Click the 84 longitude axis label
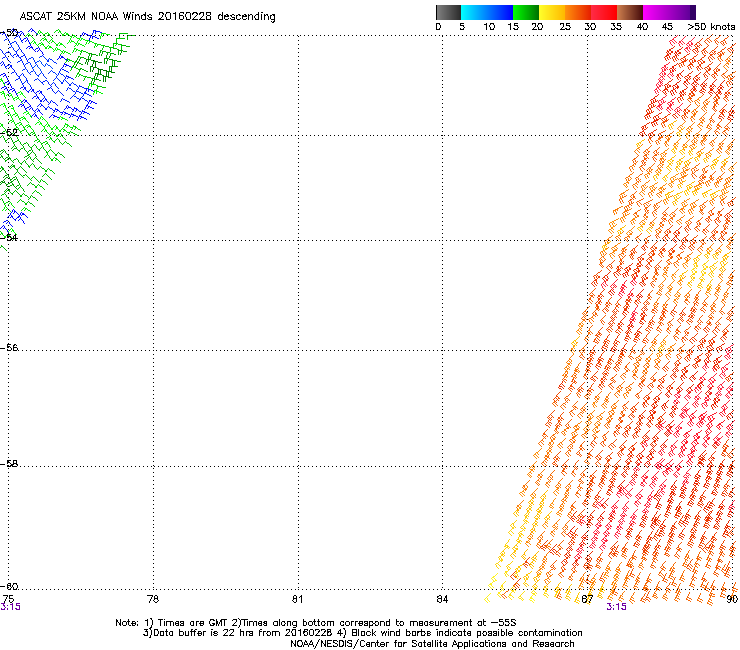 442,599
